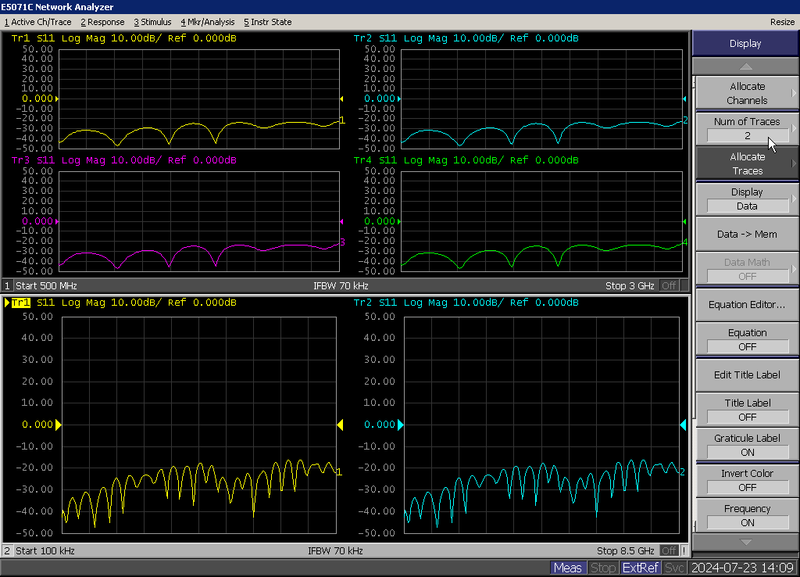Open the Response menu
Image resolution: width=800 pixels, height=577 pixels.
[x=104, y=21]
